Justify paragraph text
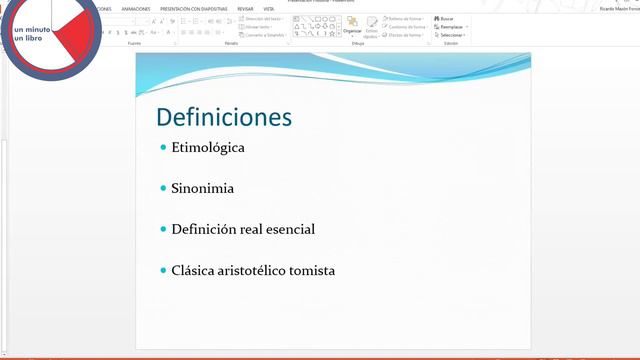The width and height of the screenshot is (640, 360). pyautogui.click(x=207, y=32)
